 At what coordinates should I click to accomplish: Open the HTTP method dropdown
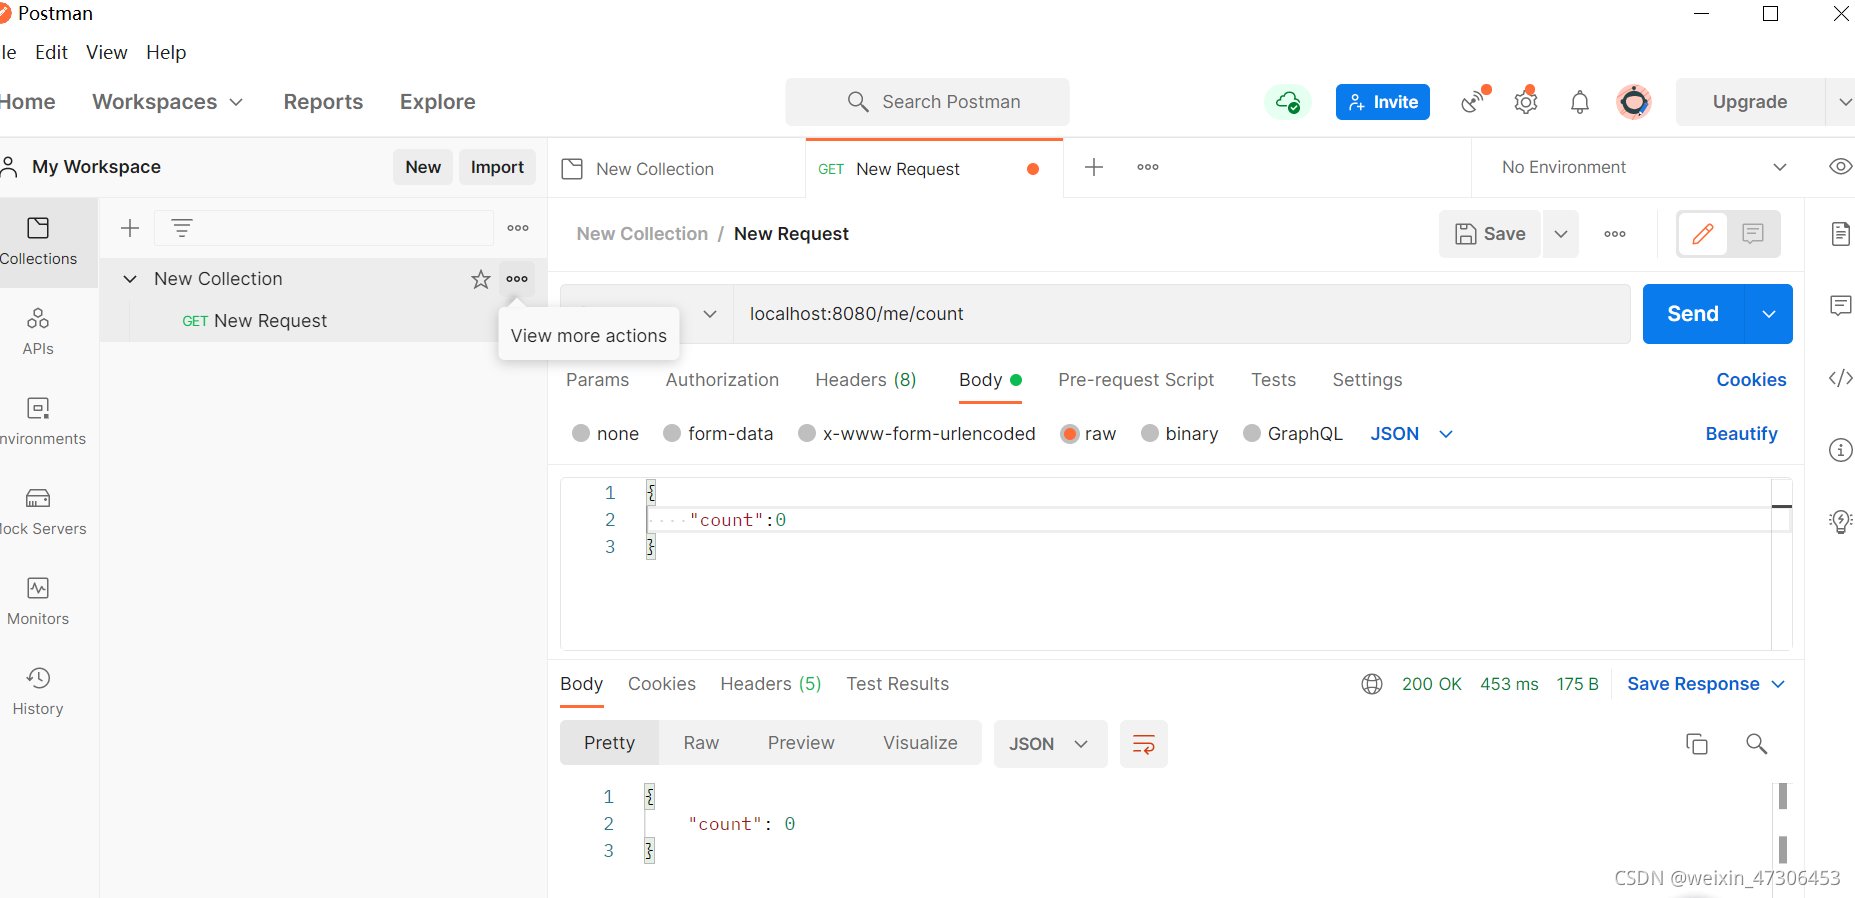point(647,314)
